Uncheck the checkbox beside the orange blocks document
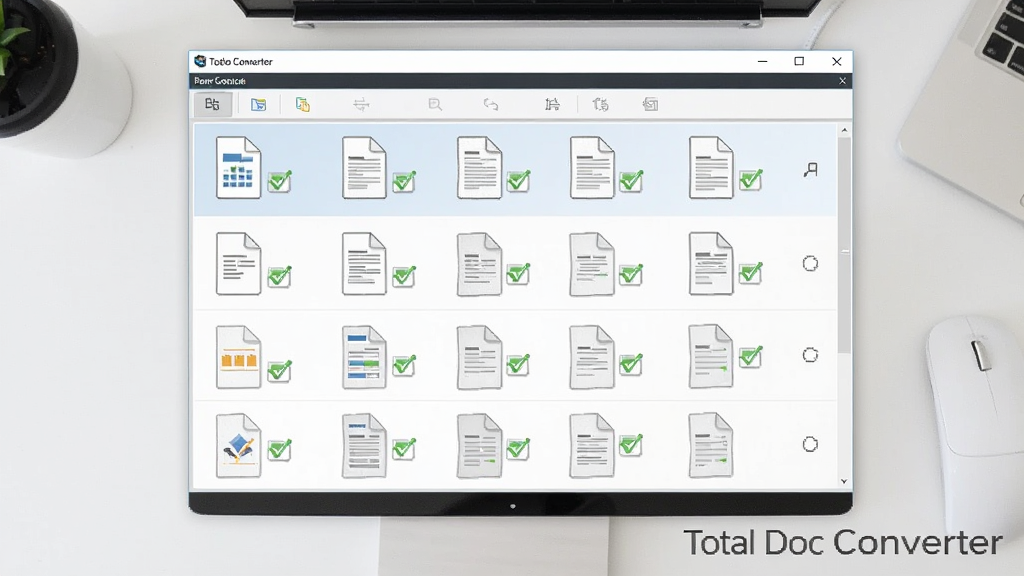This screenshot has height=576, width=1024. (x=280, y=370)
